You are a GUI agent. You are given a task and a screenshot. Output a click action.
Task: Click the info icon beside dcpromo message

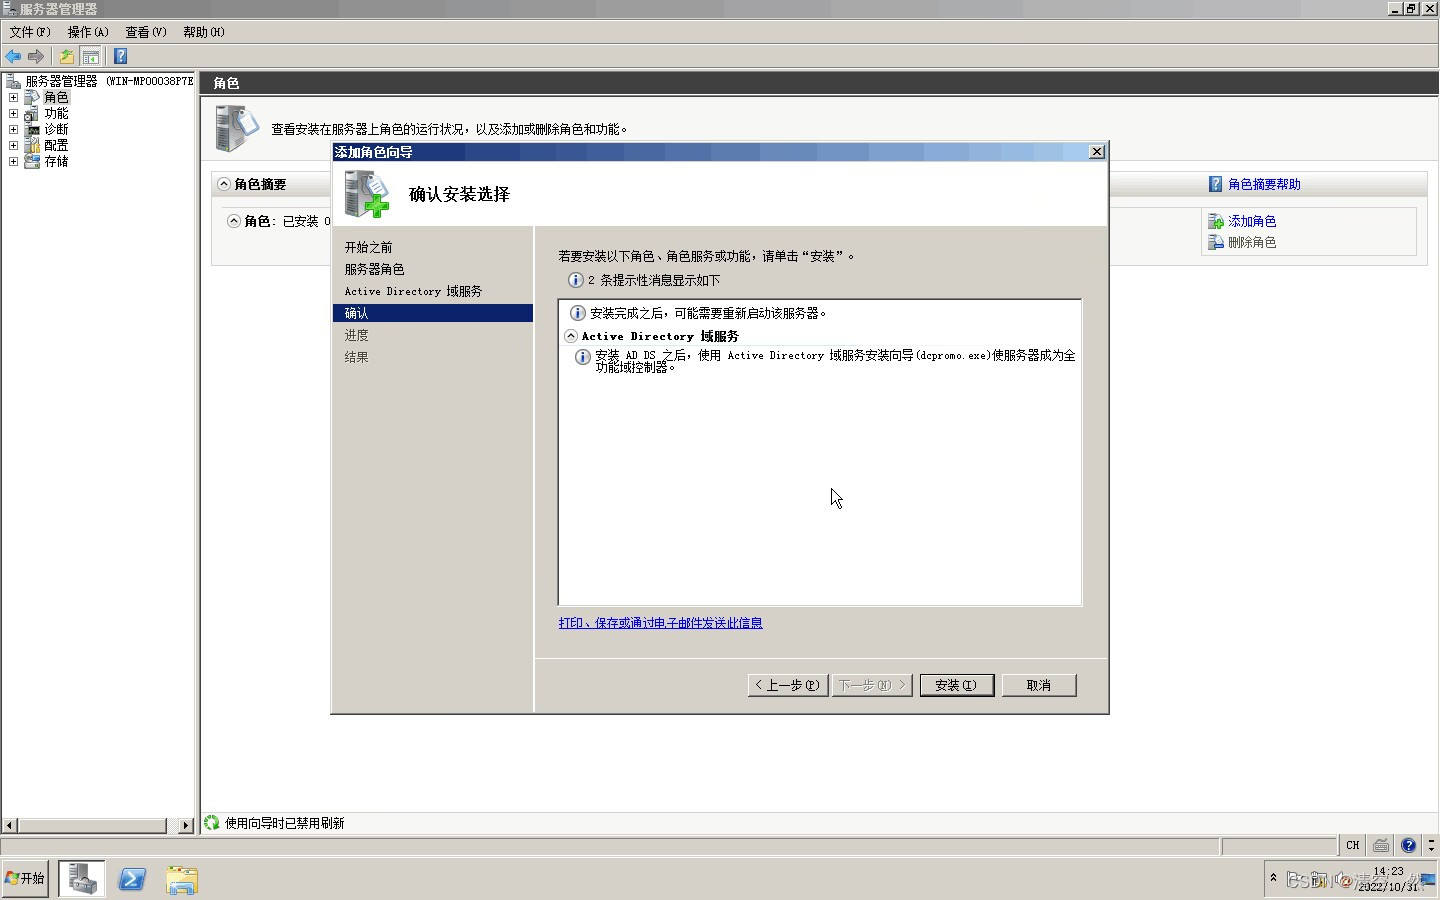pos(582,358)
